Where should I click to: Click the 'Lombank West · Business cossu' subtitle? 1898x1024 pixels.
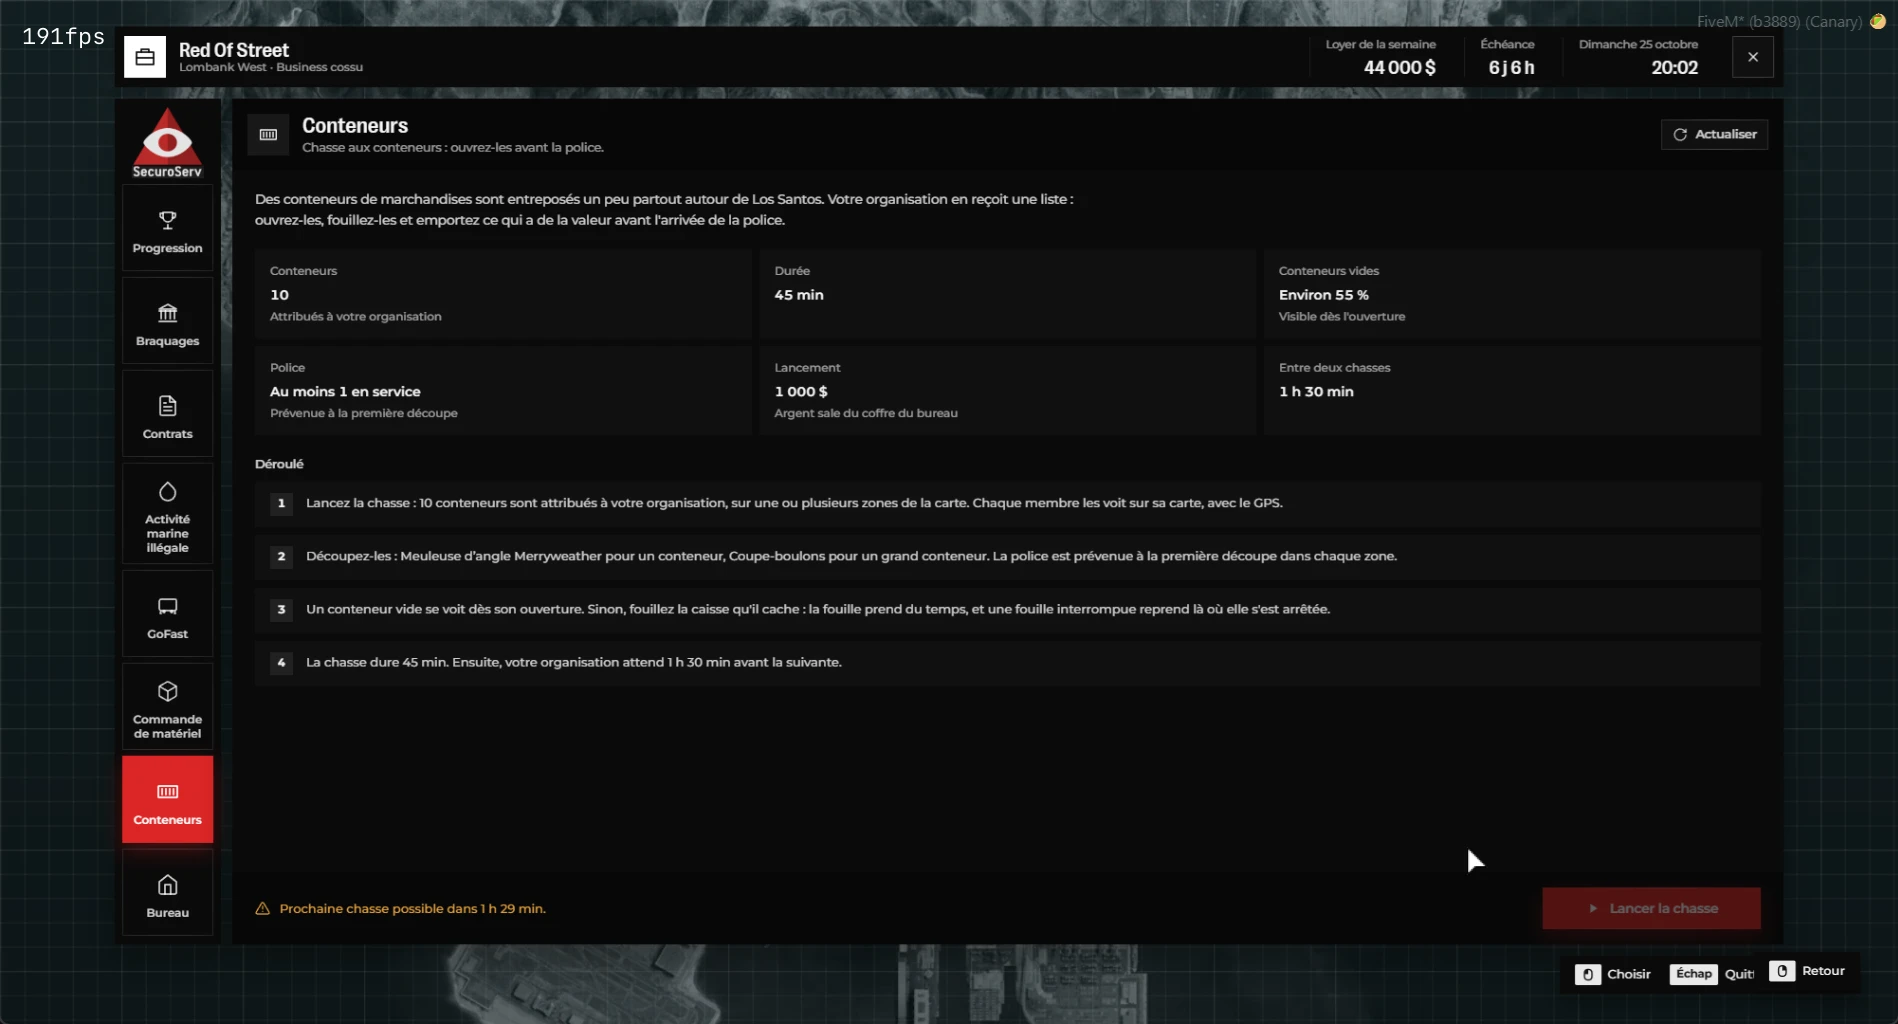[x=271, y=67]
